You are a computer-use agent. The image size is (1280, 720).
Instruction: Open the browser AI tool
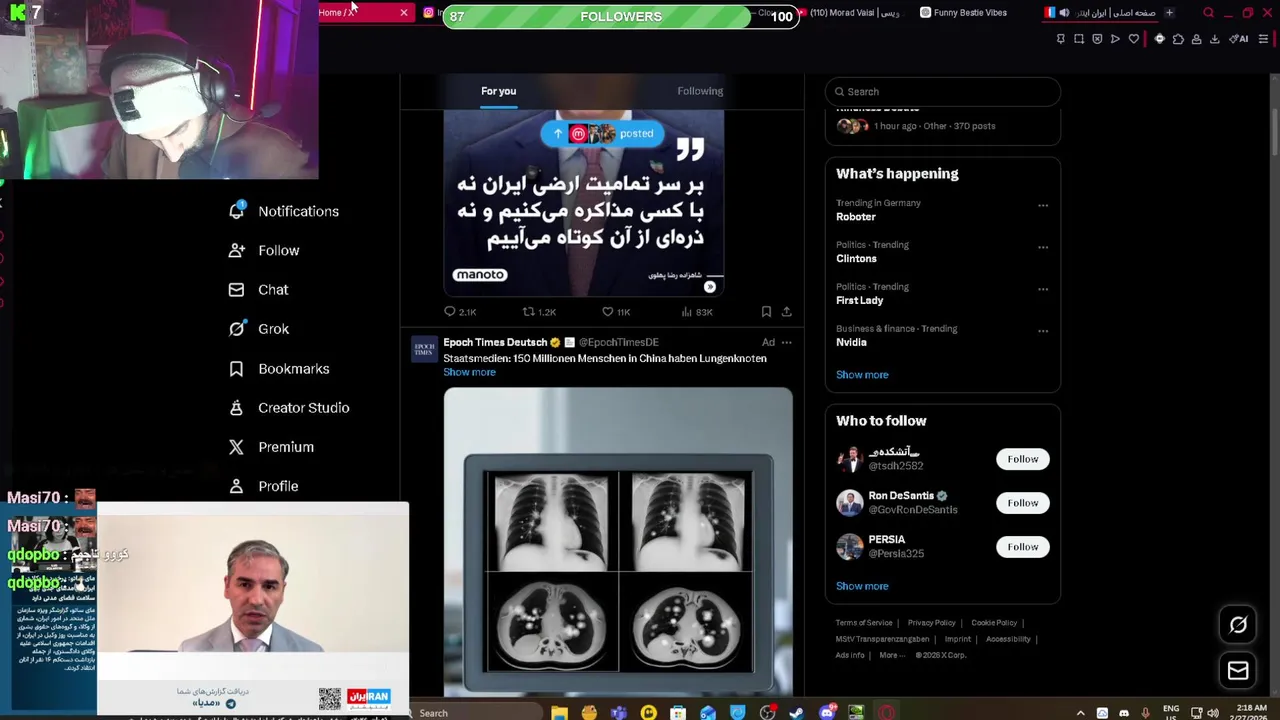coord(1238,39)
